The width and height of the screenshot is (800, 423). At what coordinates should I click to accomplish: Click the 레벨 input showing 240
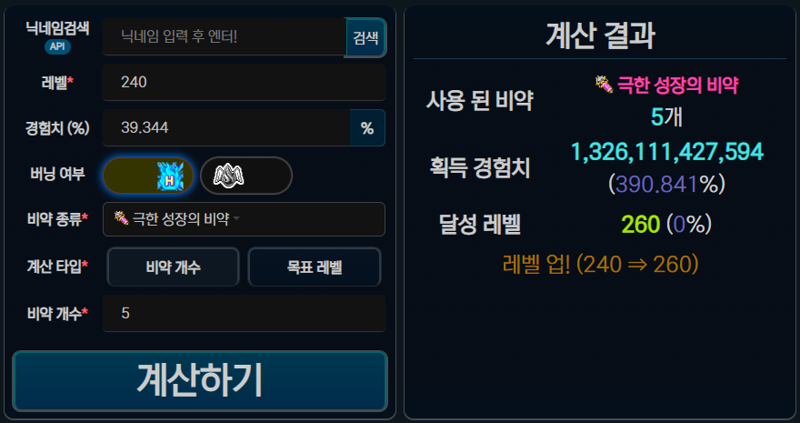coord(244,82)
